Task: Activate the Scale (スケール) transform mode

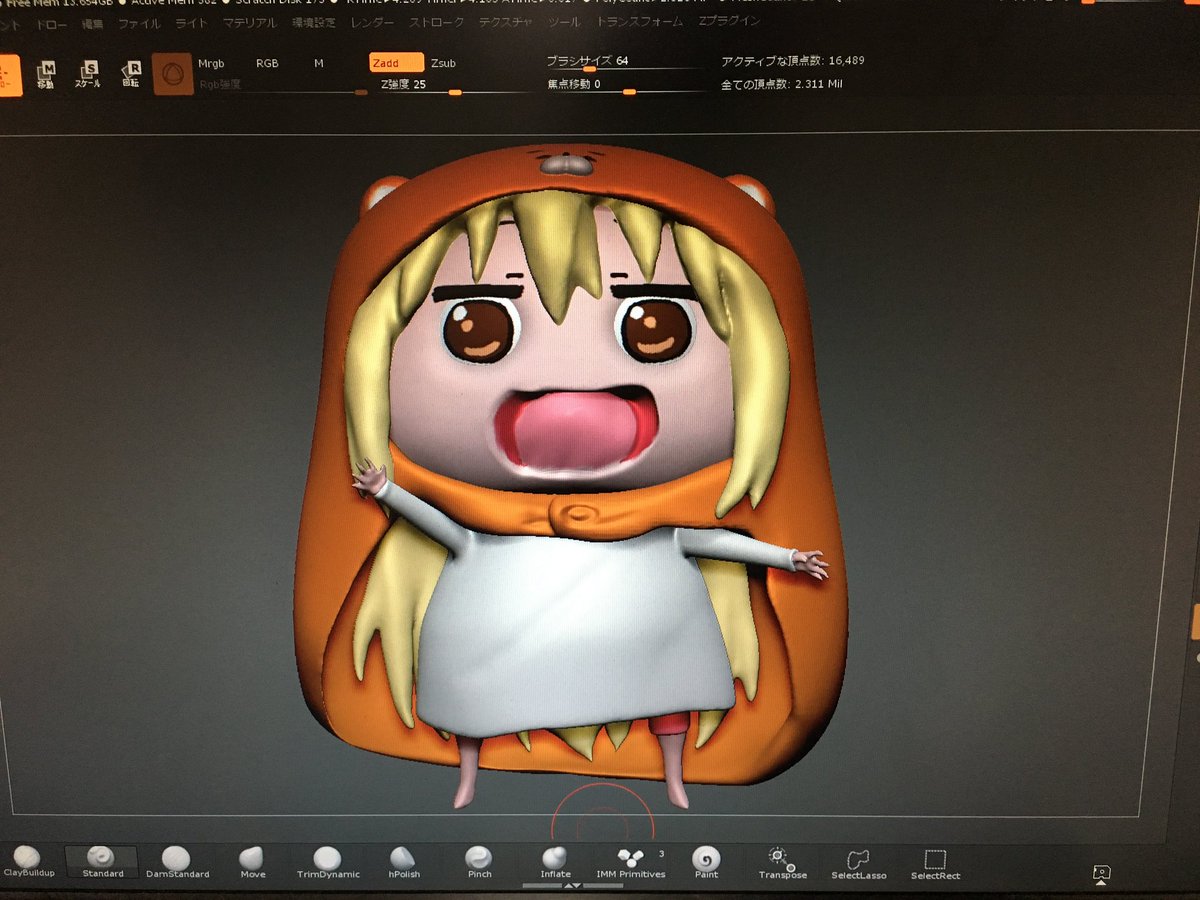Action: tap(89, 75)
